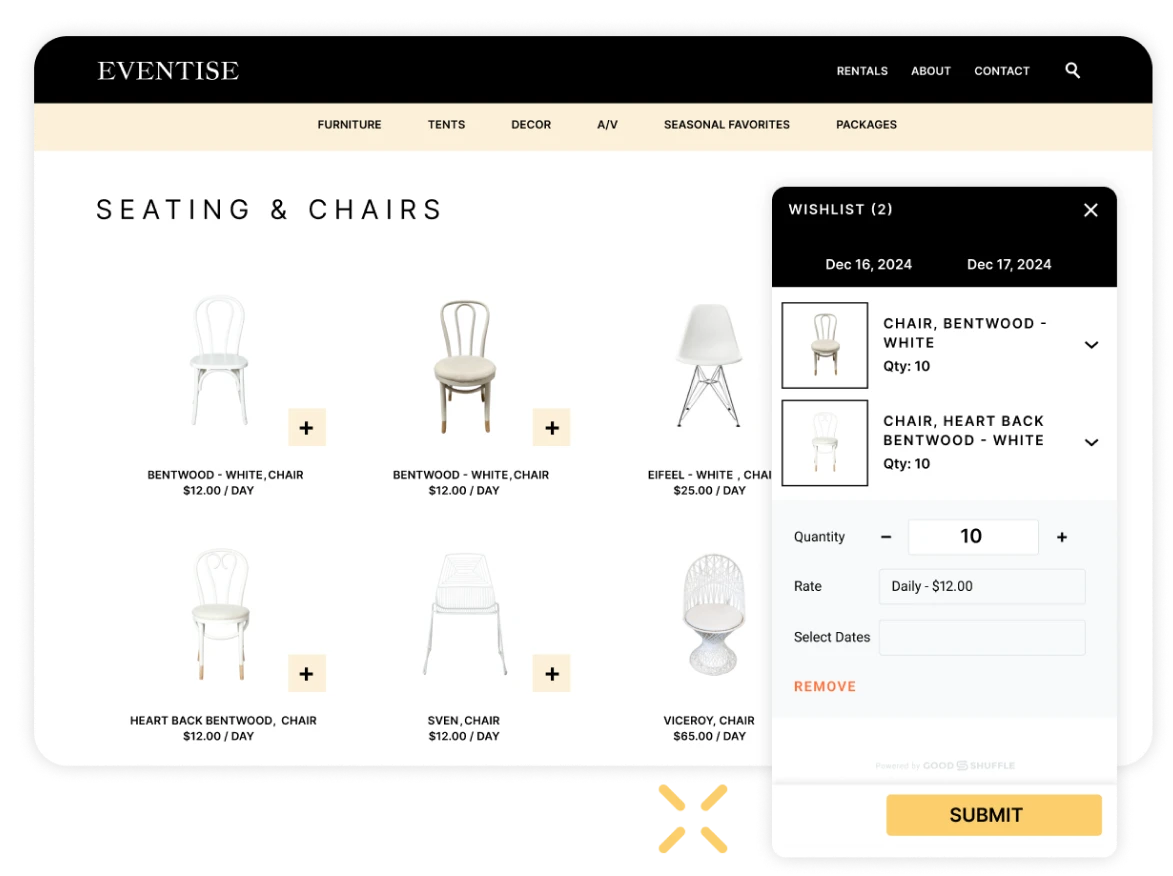Add Heart Back Bentwood chair to wishlist
The height and width of the screenshot is (876, 1173).
coord(306,674)
